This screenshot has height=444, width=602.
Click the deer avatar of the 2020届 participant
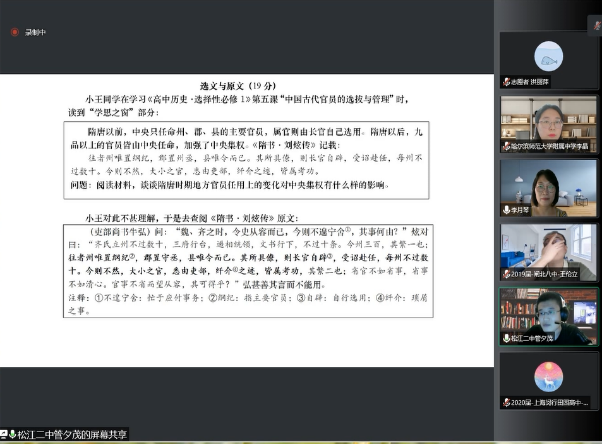click(548, 377)
